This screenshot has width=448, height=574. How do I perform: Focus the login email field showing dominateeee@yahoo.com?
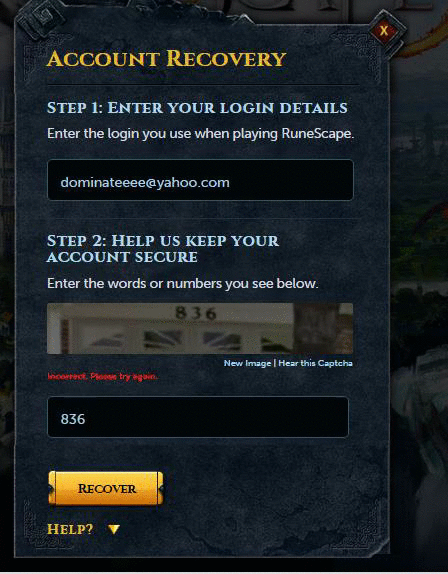click(x=200, y=180)
